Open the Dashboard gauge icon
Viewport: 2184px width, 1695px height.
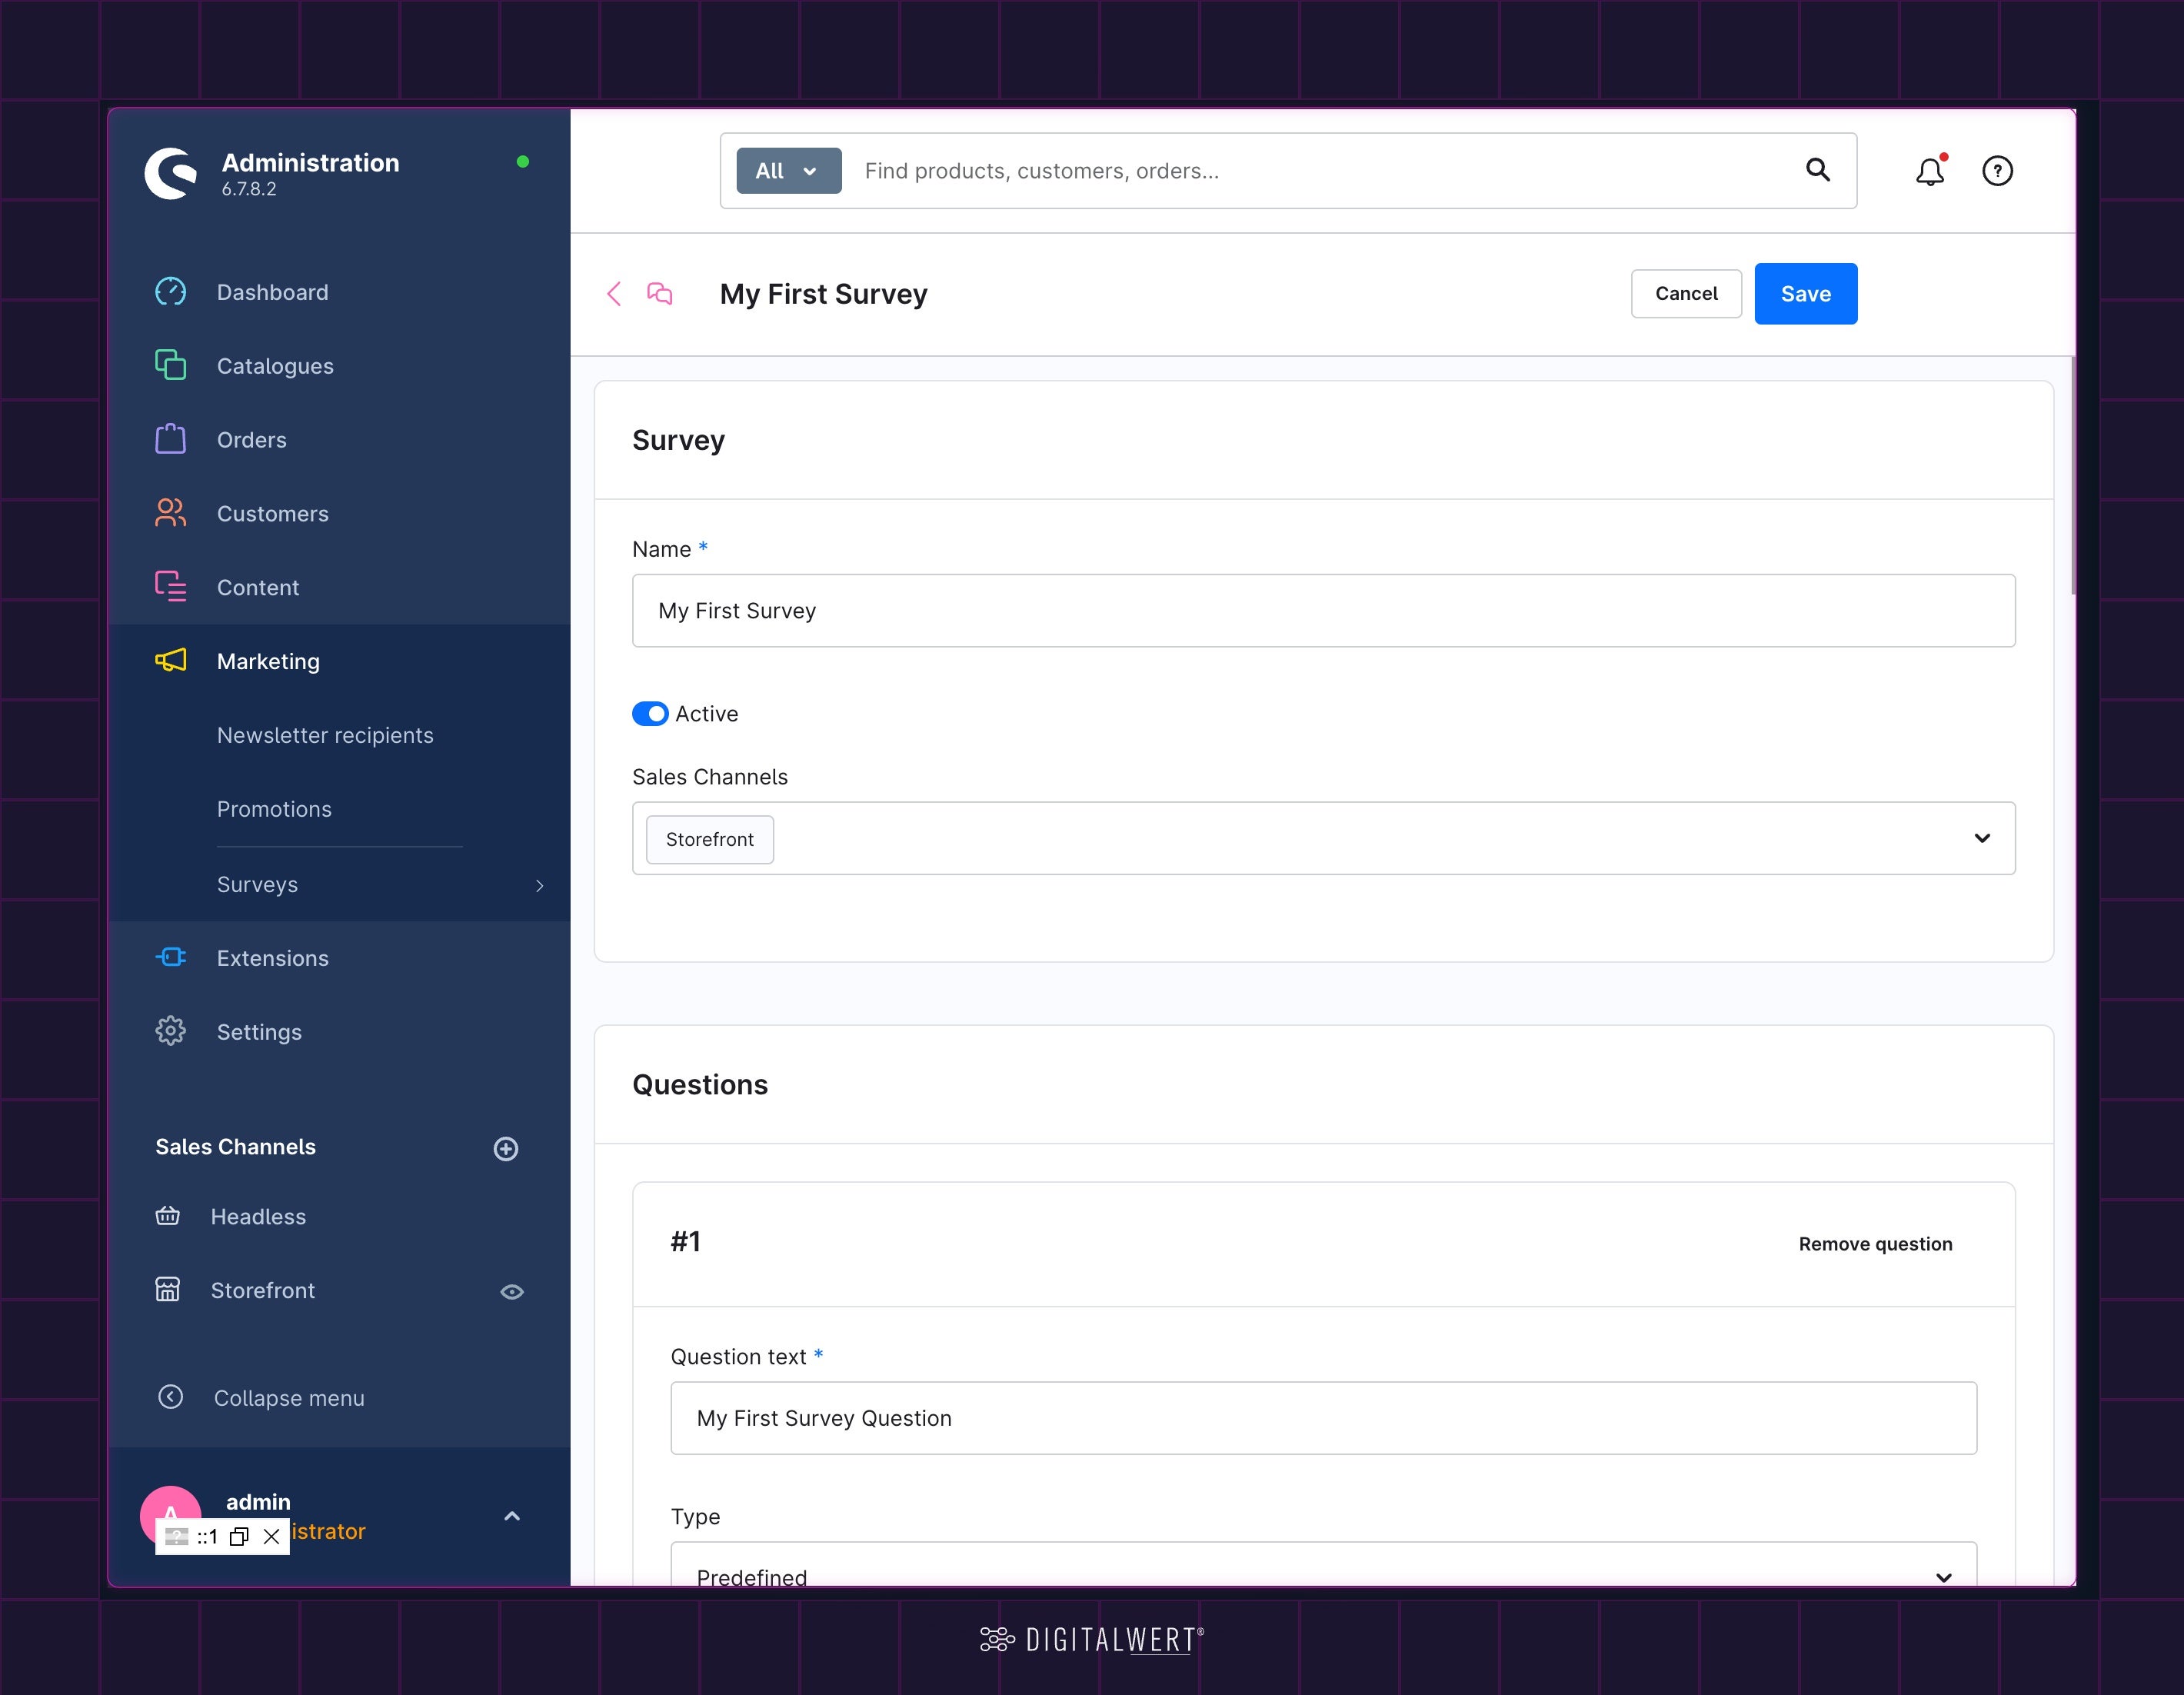[x=170, y=292]
